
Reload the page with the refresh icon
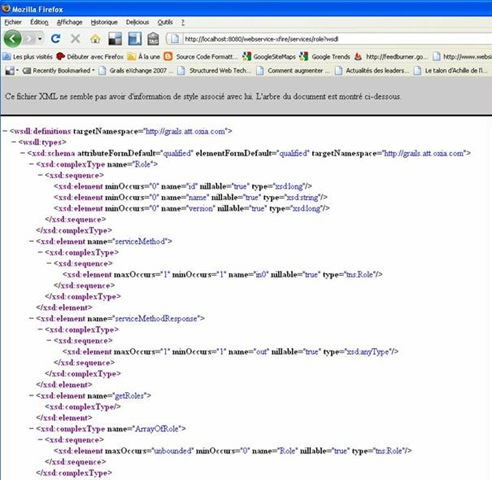(x=56, y=39)
